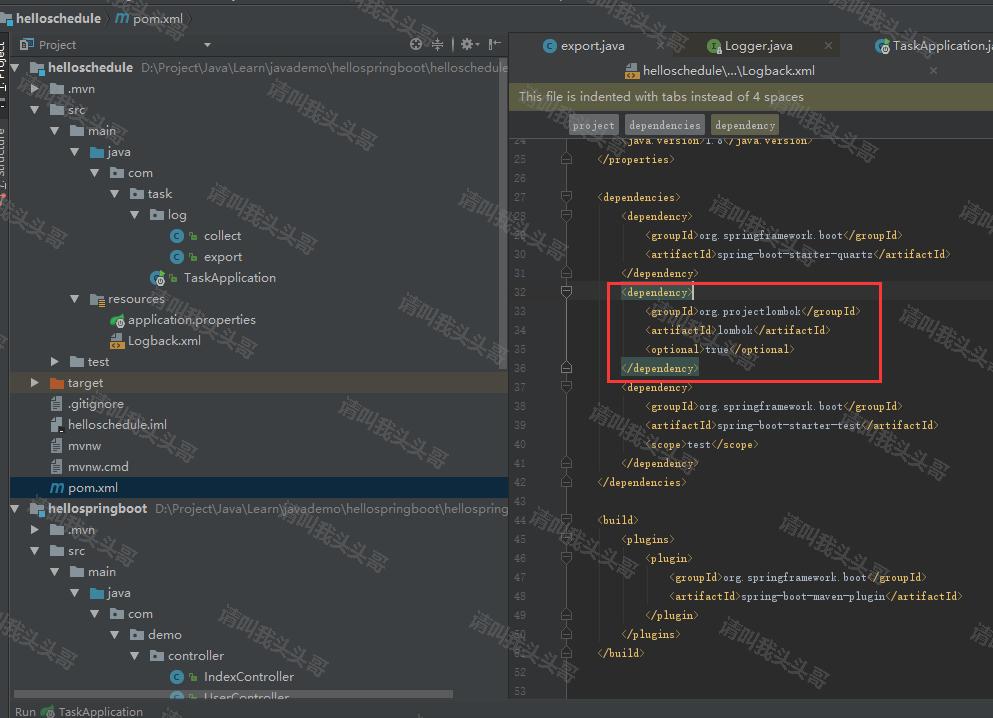This screenshot has height=718, width=993.
Task: Click line number 42 in gutter
Action: (519, 482)
